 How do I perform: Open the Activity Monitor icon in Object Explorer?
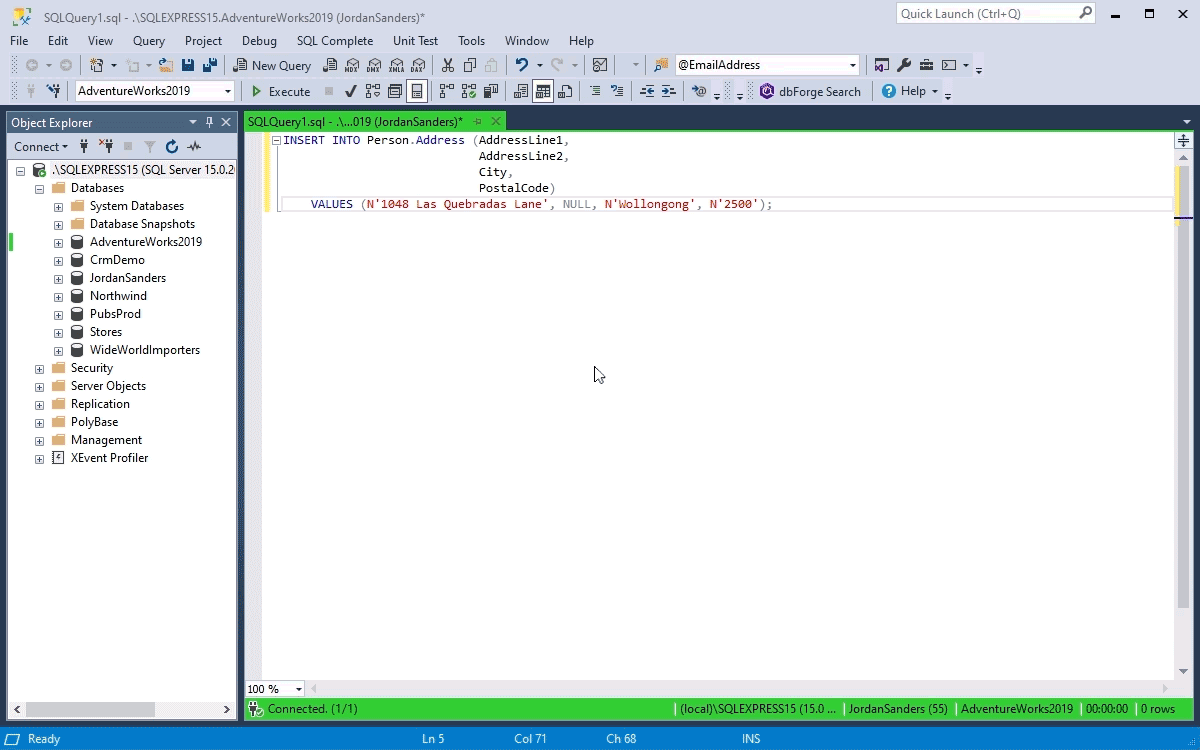(194, 146)
